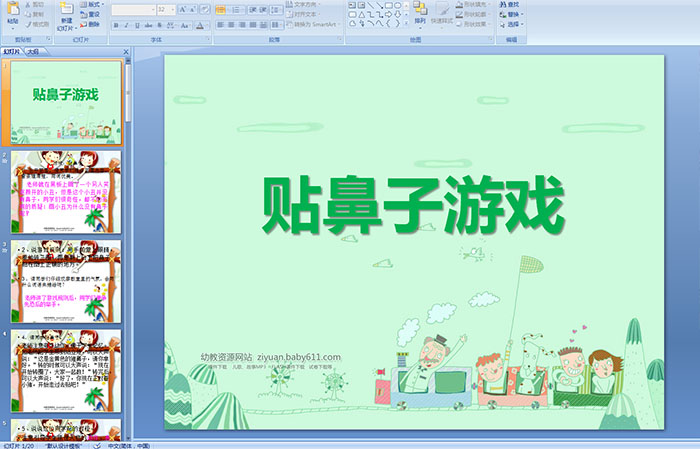700x449 pixels.
Task: Click the Delete (删除) slide button
Action: (90, 24)
